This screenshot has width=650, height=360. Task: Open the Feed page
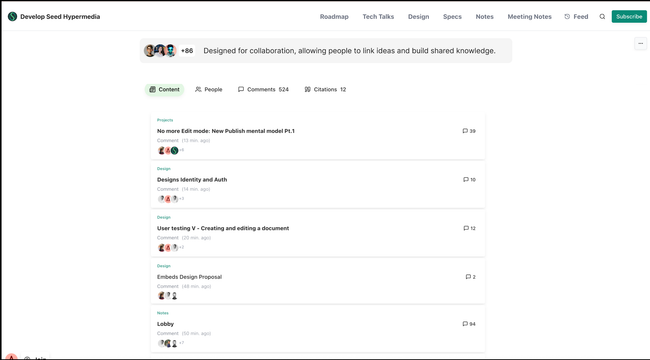click(576, 17)
